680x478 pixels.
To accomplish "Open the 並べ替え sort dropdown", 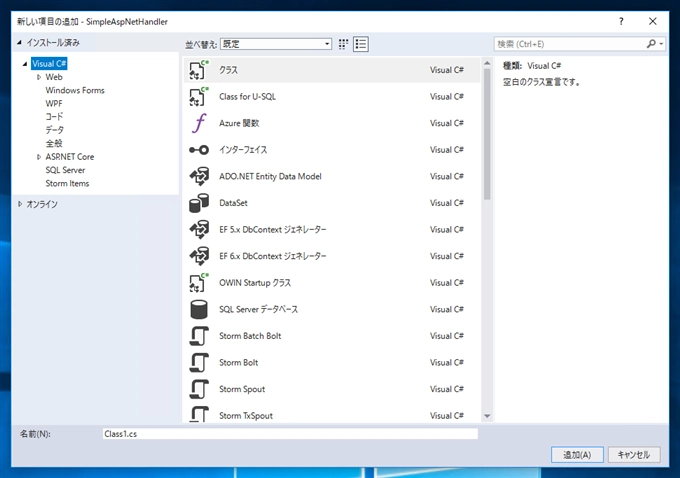I will (276, 44).
